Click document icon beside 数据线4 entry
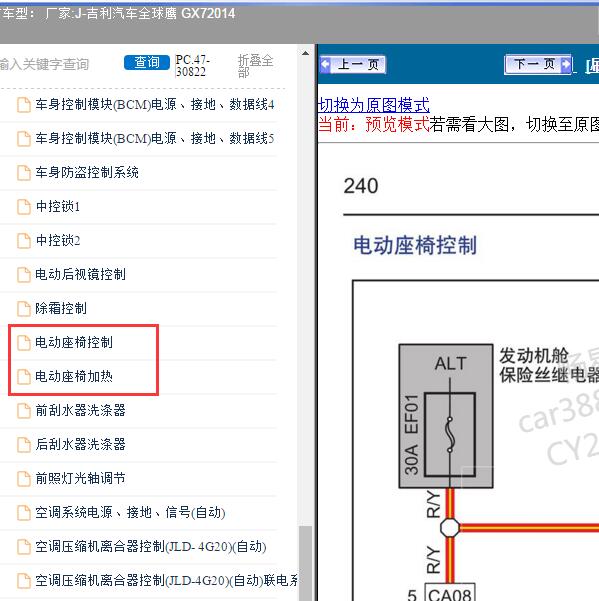The width and height of the screenshot is (599, 601). click(x=24, y=105)
